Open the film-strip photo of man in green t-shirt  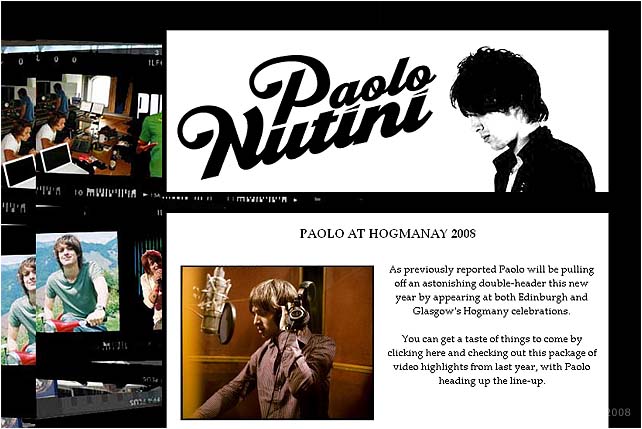pyautogui.click(x=78, y=282)
